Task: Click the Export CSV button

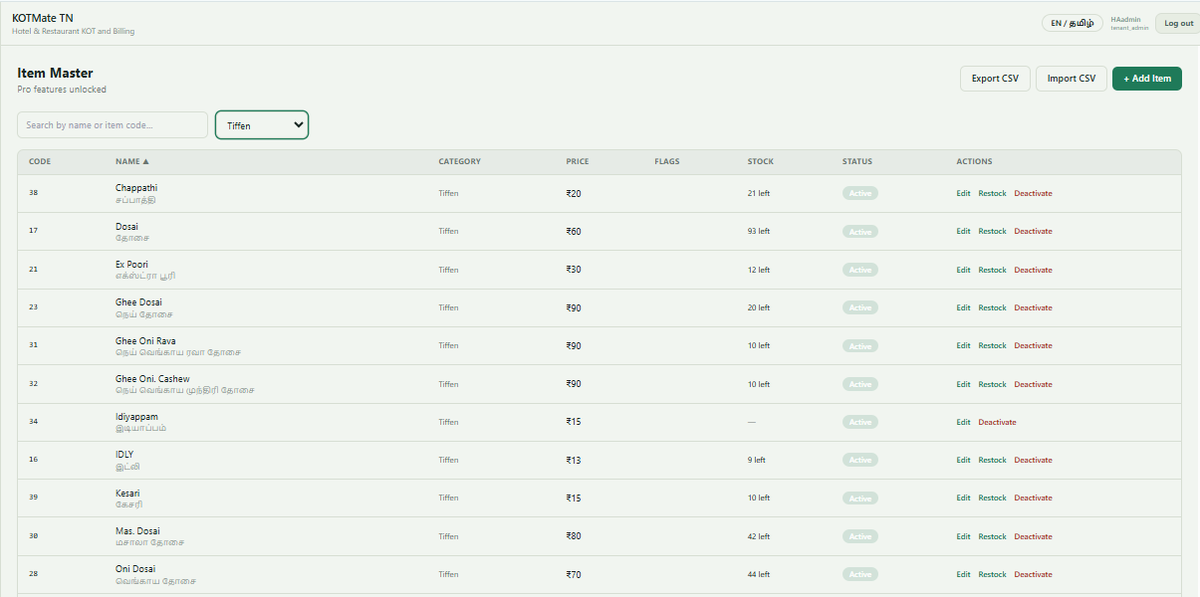Action: [995, 78]
